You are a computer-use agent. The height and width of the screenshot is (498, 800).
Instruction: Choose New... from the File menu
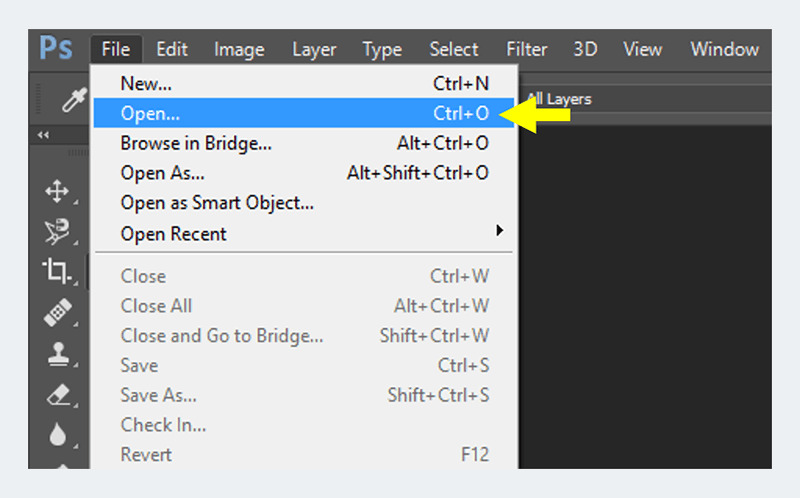pyautogui.click(x=304, y=83)
